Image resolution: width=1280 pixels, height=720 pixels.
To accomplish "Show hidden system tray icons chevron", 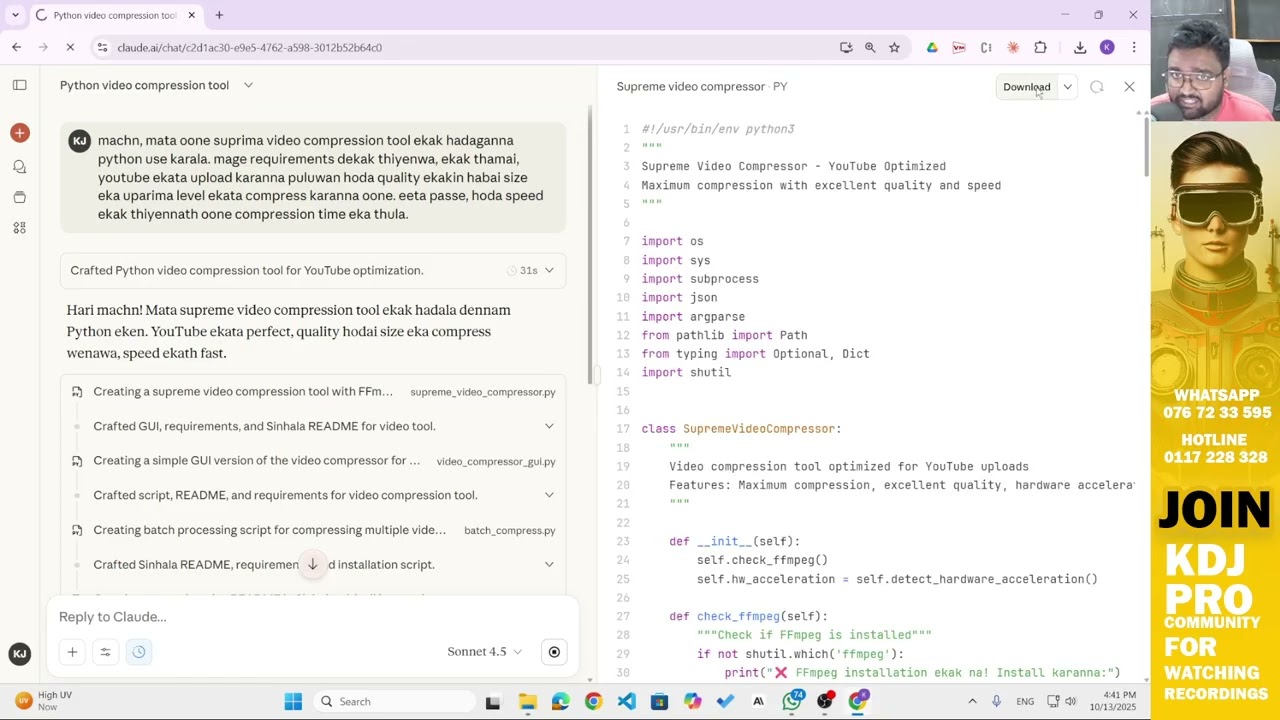I will pyautogui.click(x=972, y=701).
